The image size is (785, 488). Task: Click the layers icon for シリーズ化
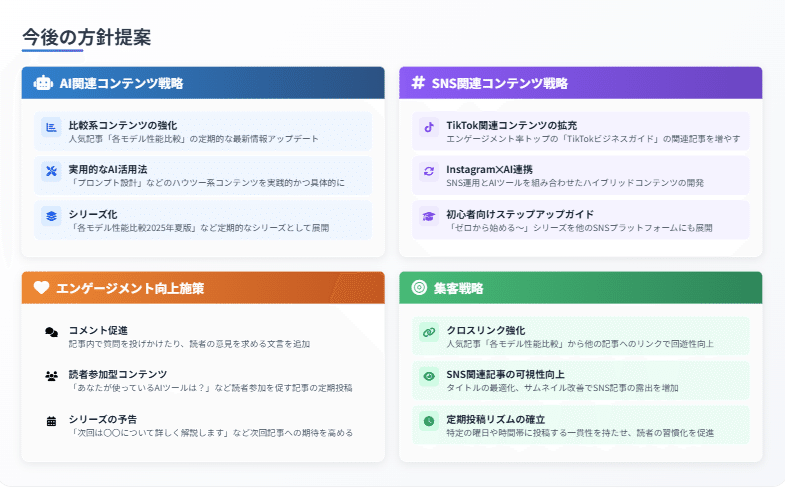pos(51,216)
